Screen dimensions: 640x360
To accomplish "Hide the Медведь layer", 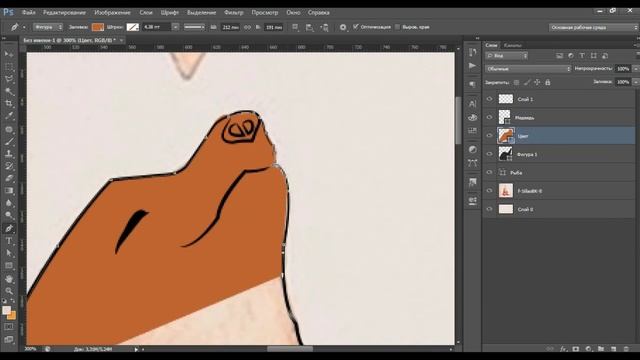I will click(489, 118).
